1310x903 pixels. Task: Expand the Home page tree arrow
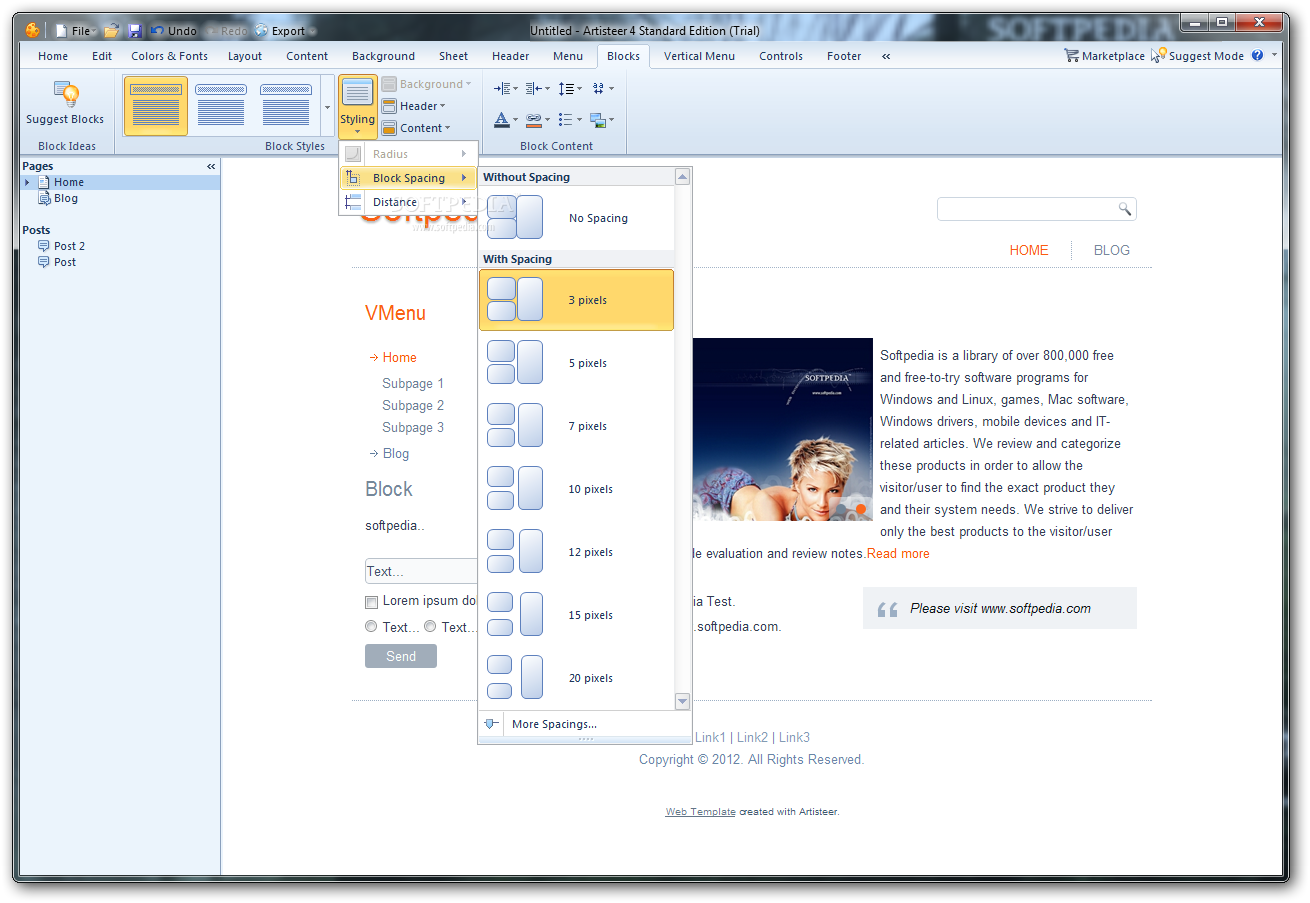tap(28, 182)
